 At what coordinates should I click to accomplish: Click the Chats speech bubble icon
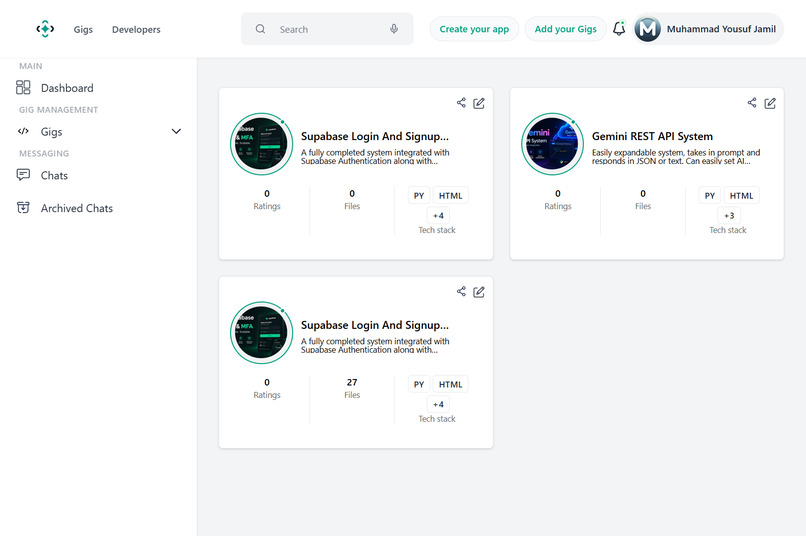pyautogui.click(x=23, y=175)
